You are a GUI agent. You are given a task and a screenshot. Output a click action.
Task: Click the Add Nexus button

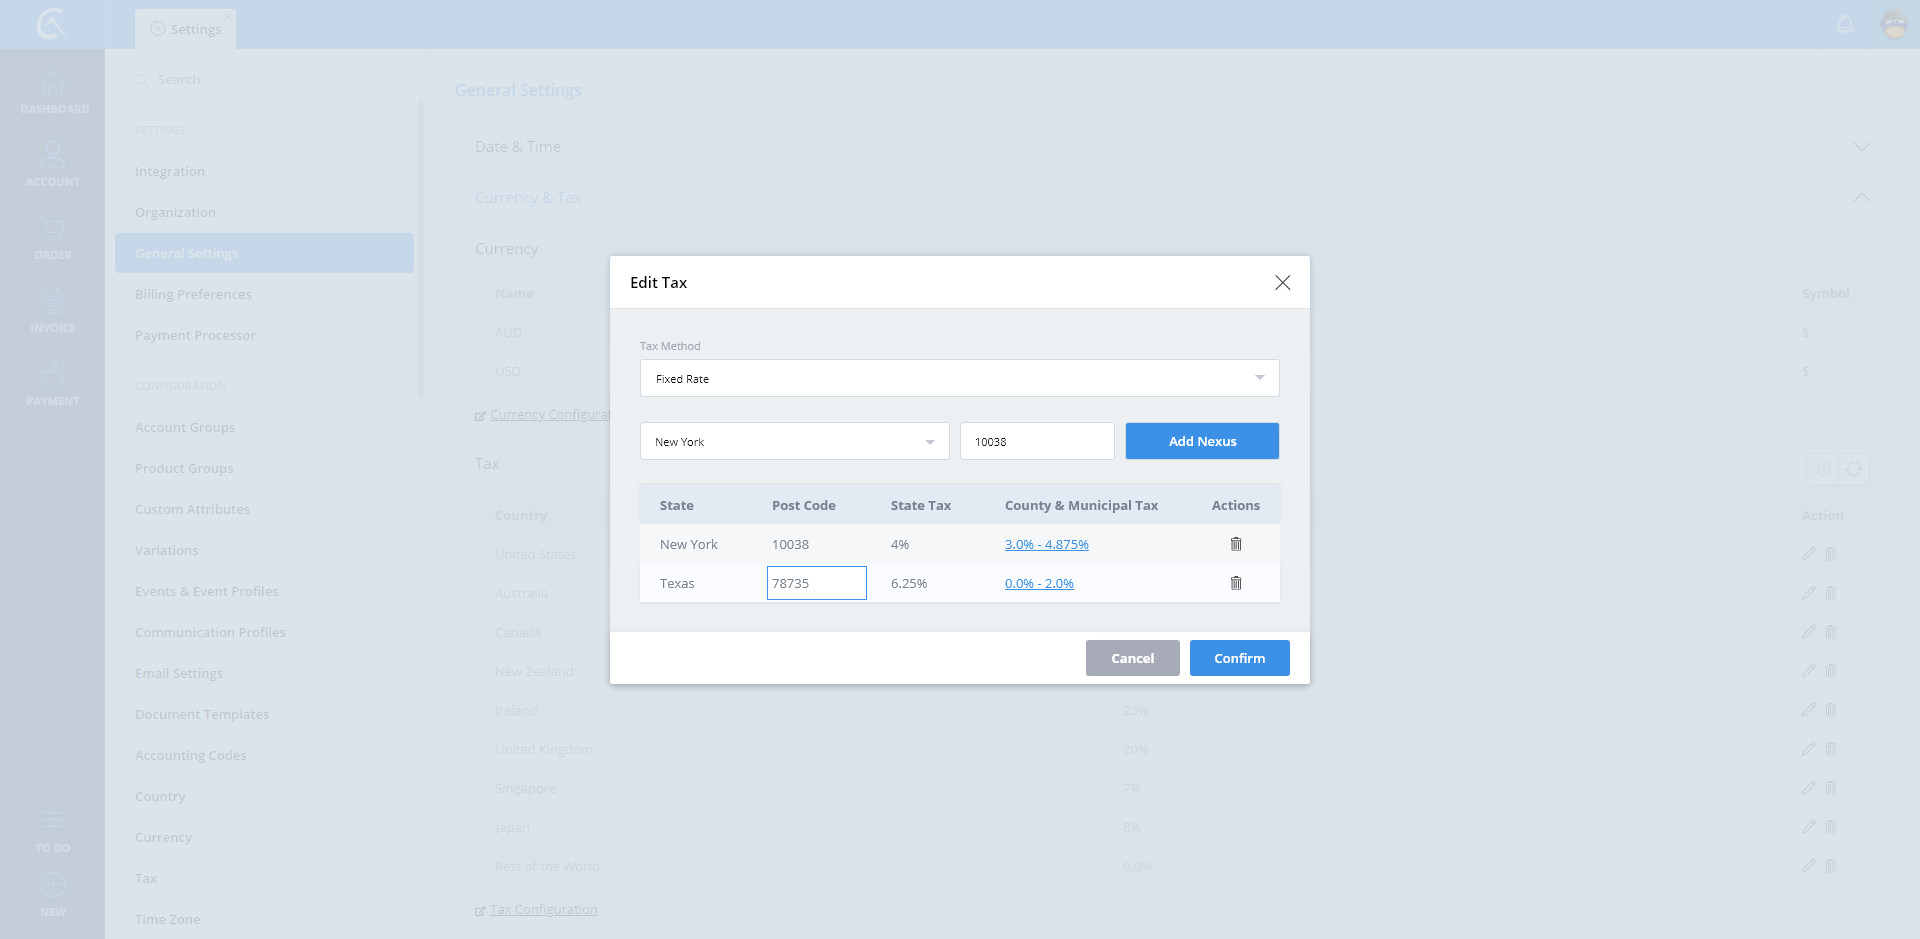click(1201, 441)
